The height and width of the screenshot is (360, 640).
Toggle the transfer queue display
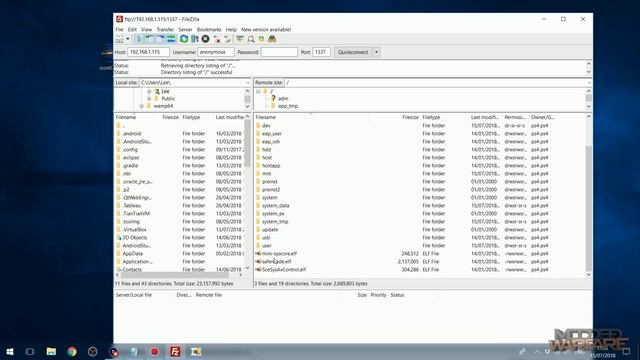171,39
